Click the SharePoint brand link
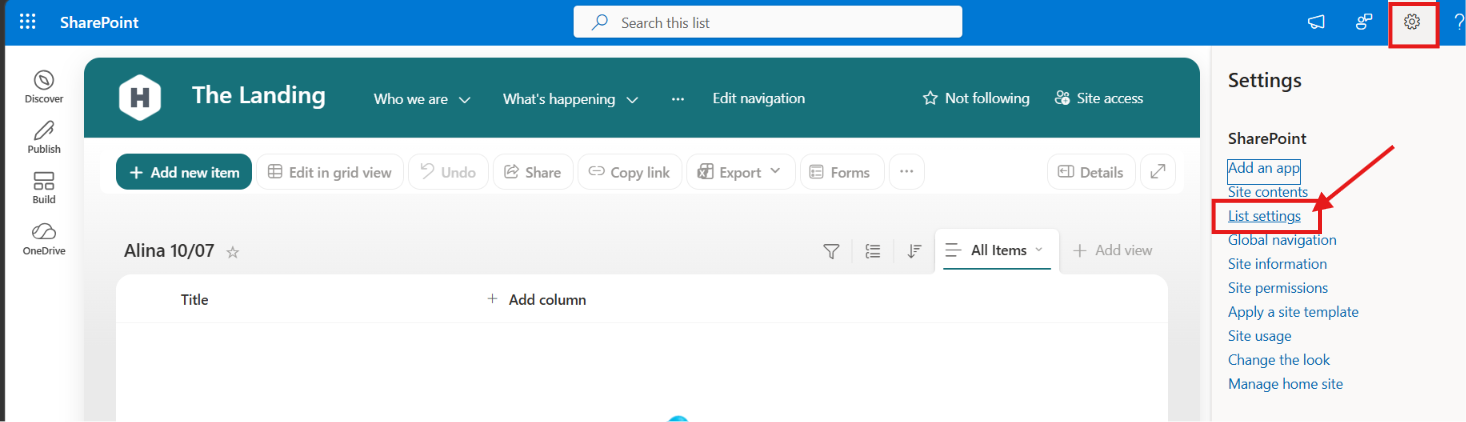 pos(99,22)
